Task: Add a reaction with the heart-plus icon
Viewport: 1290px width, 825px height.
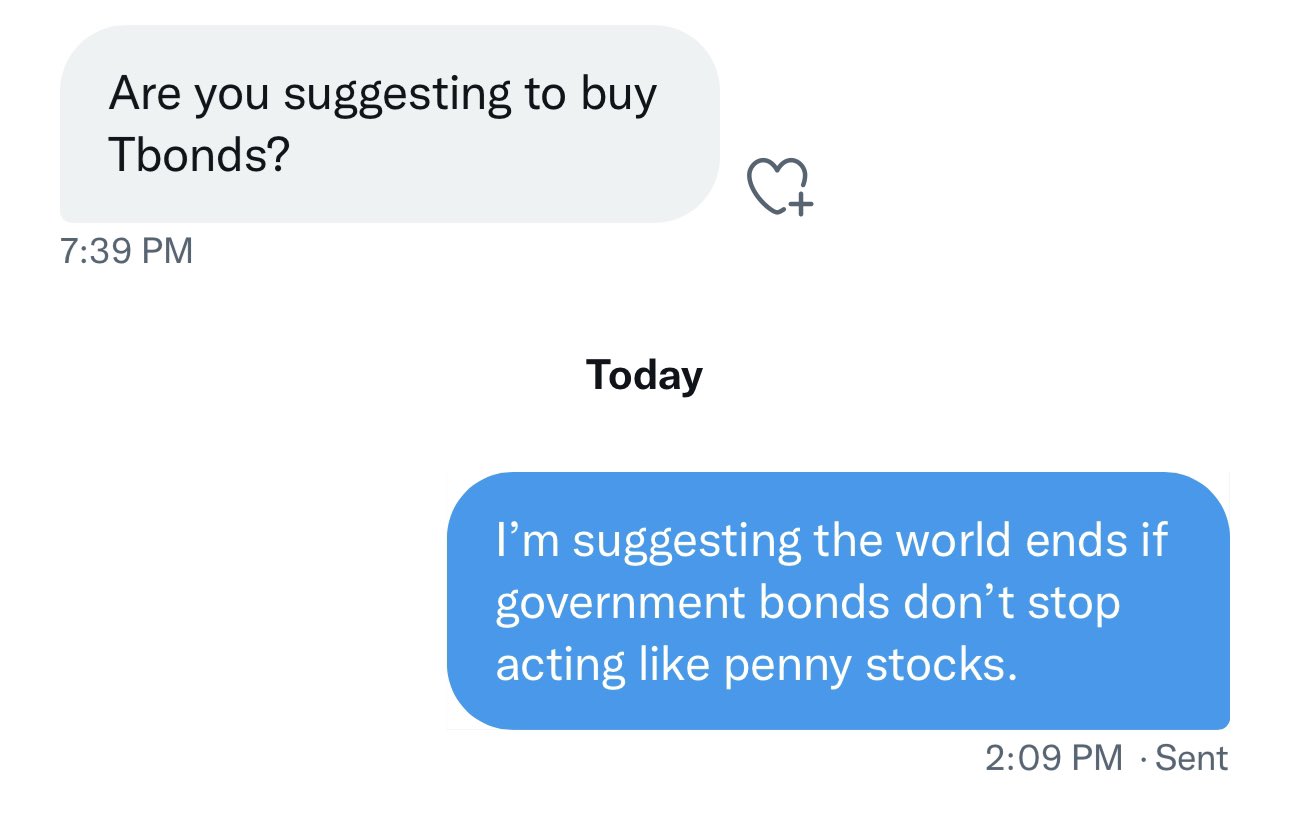Action: [780, 187]
